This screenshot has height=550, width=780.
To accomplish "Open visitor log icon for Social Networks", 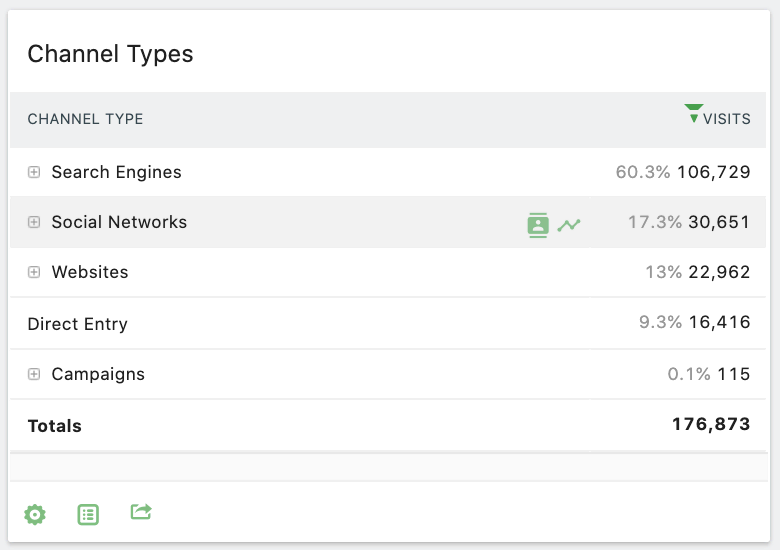I will [x=538, y=225].
